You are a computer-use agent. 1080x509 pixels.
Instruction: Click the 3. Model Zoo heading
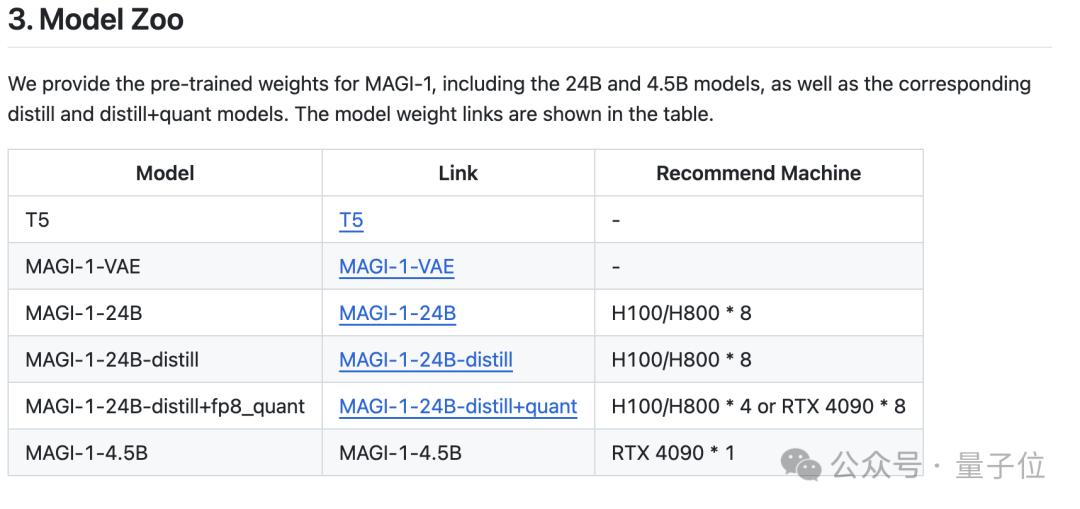96,20
